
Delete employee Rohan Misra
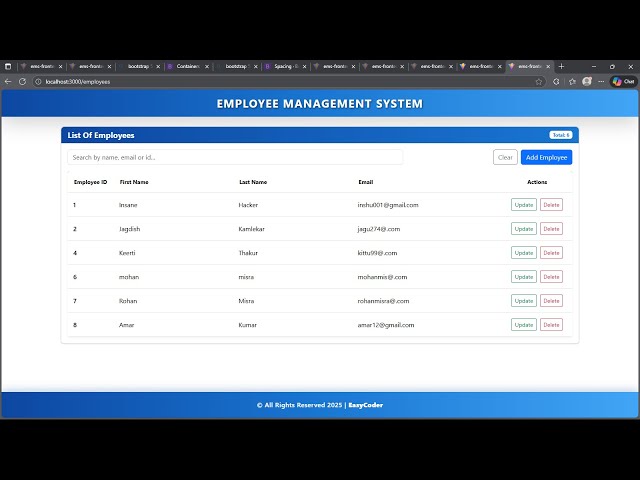(551, 301)
